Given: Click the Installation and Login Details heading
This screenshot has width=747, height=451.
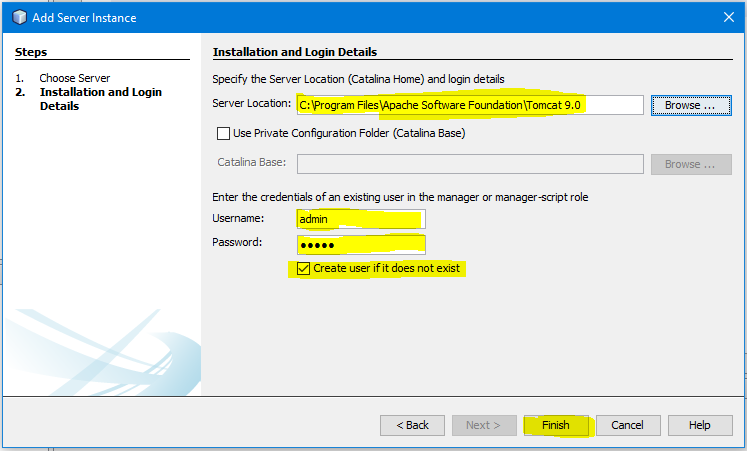Looking at the screenshot, I should pyautogui.click(x=295, y=52).
